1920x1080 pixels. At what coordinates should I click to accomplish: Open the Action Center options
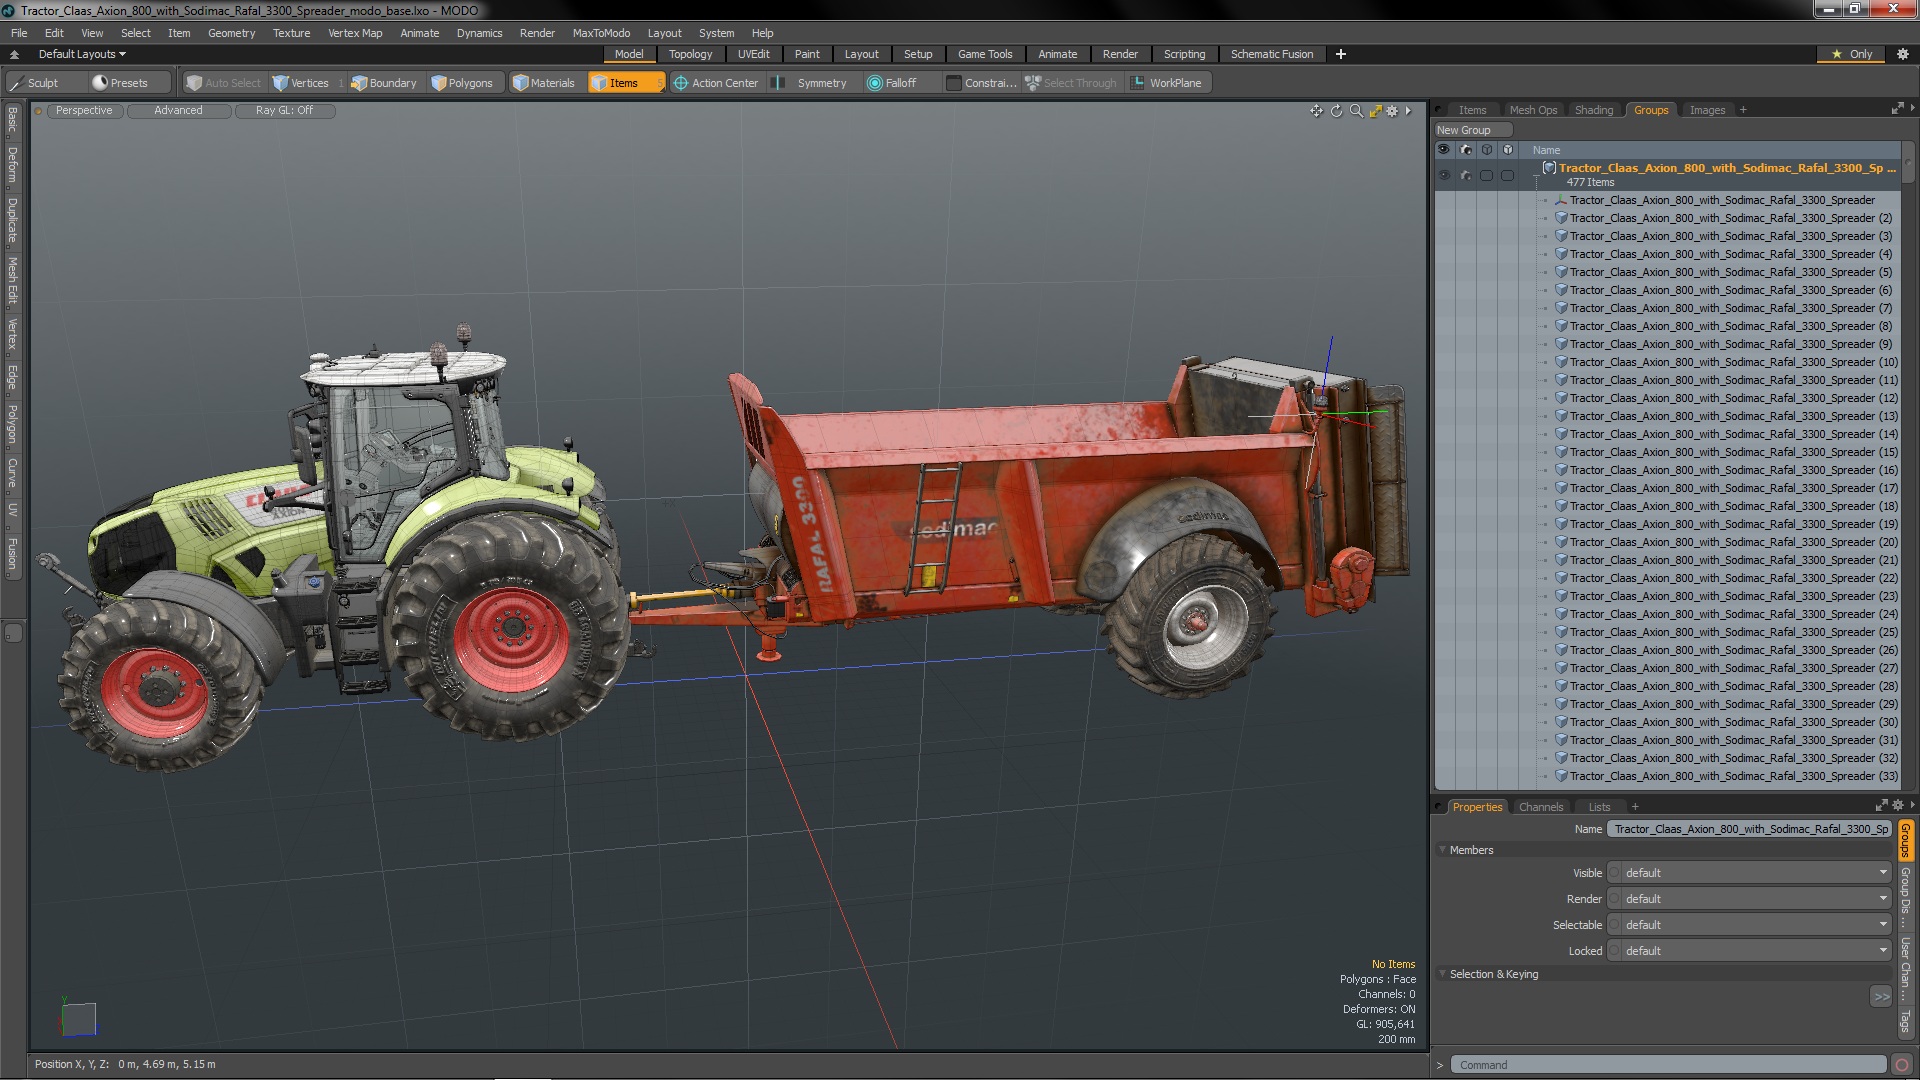716,83
